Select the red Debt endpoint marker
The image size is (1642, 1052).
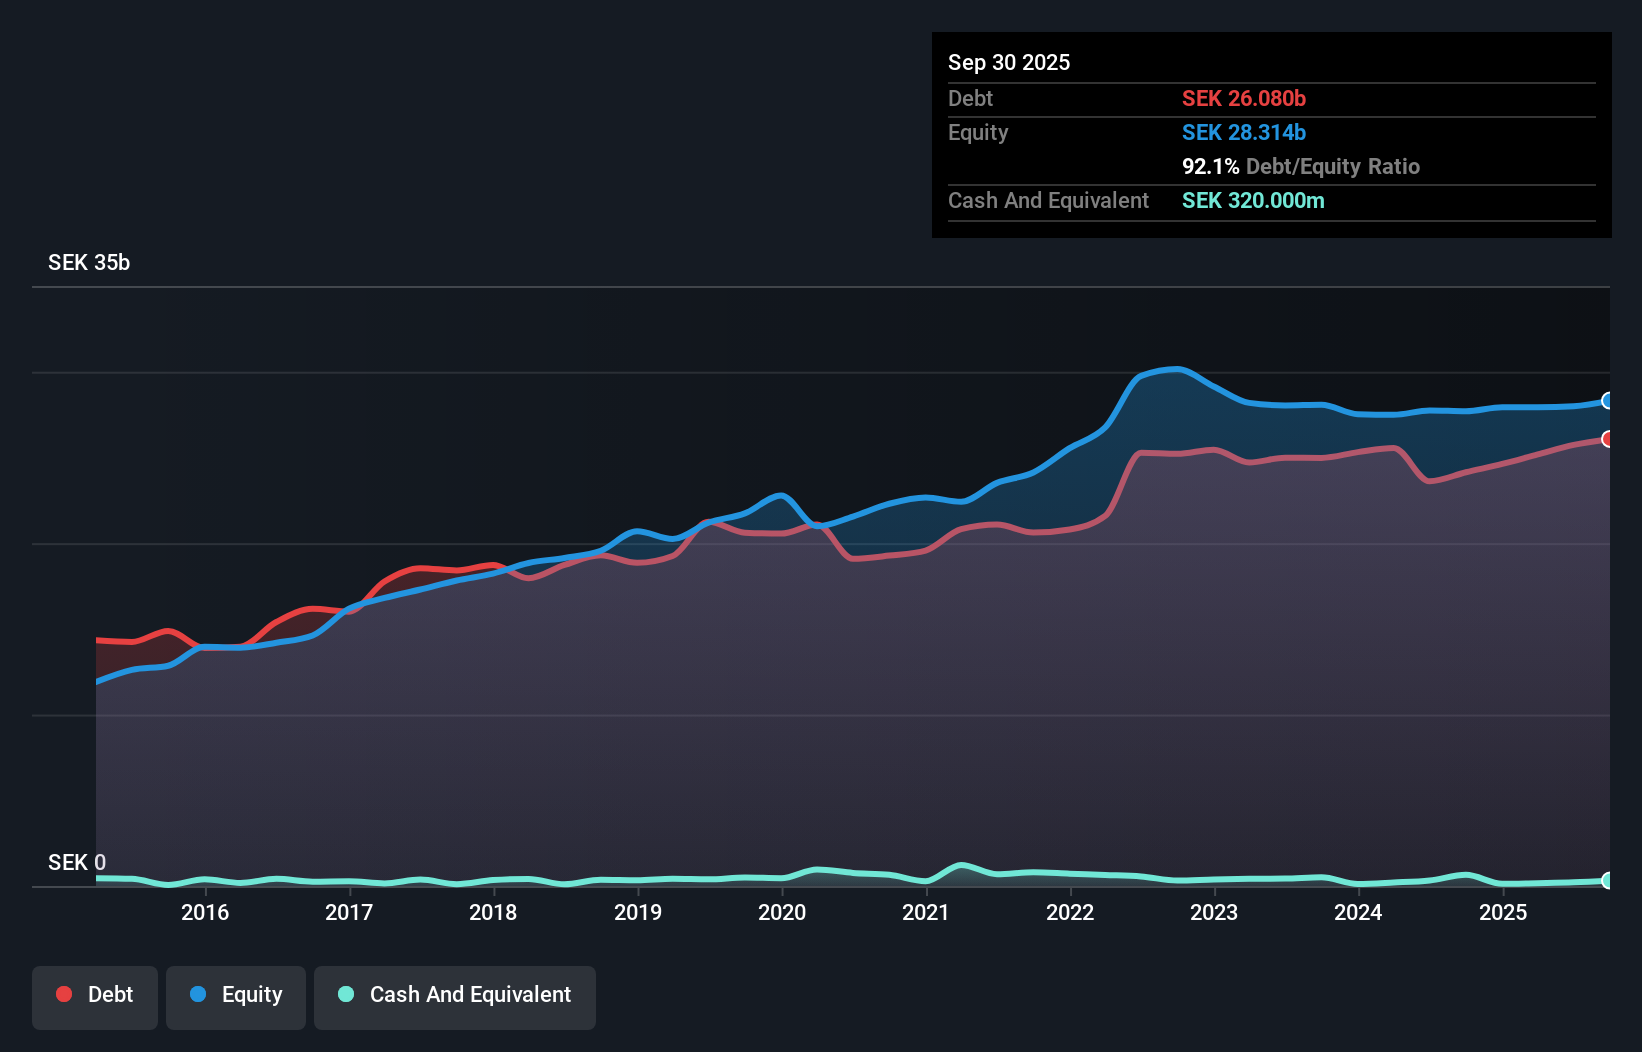coord(1608,439)
